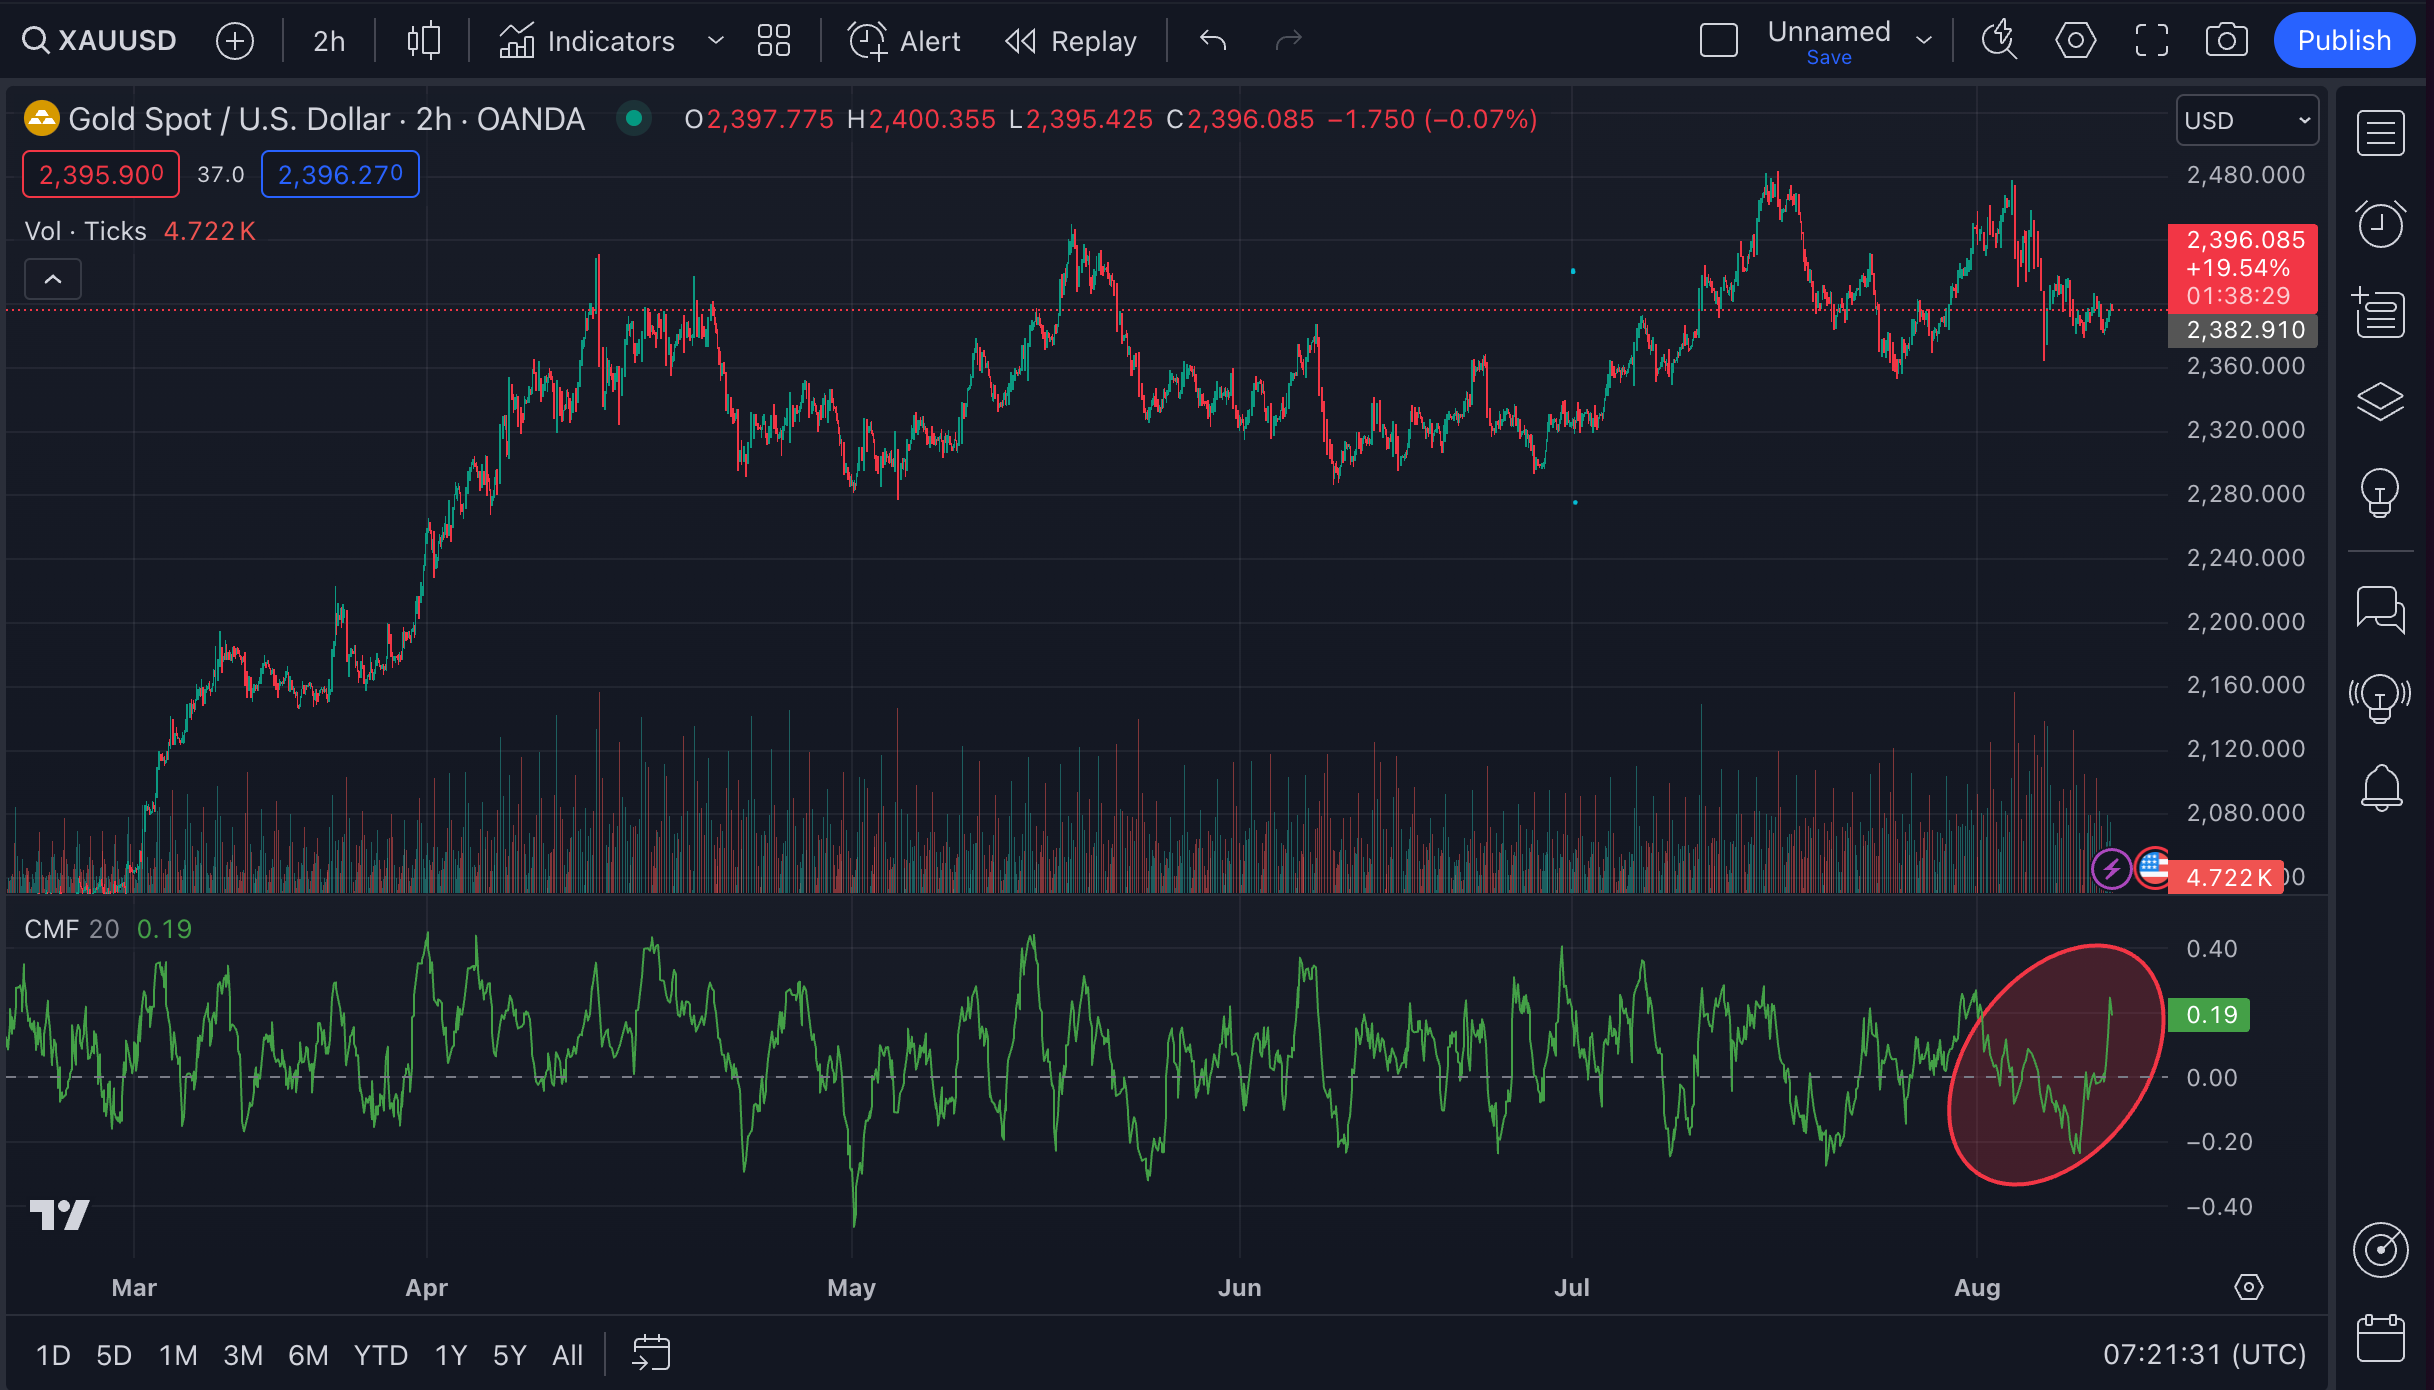Toggle the layout rectangle checkbox near Unnamed
The image size is (2434, 1390).
click(x=1718, y=41)
